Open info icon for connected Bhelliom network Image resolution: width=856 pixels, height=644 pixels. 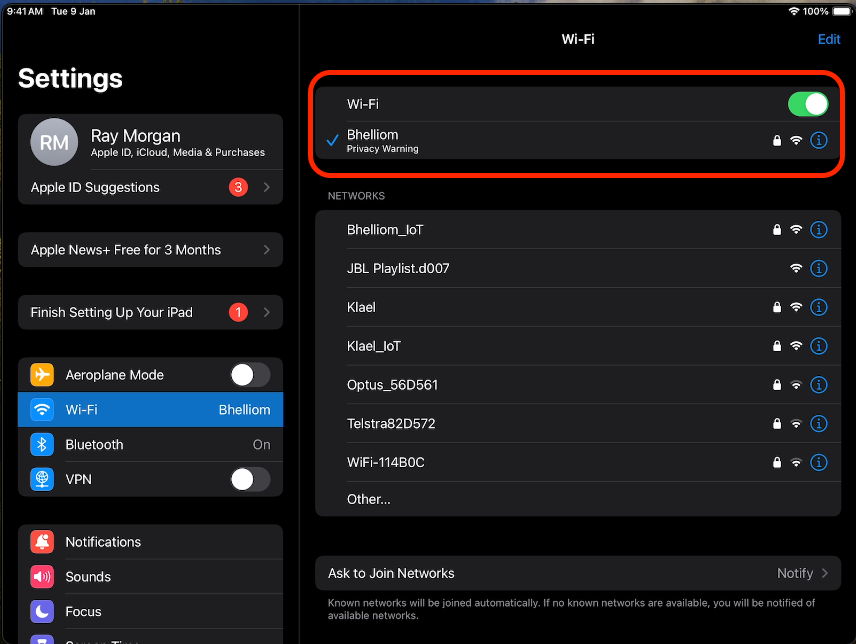(819, 141)
